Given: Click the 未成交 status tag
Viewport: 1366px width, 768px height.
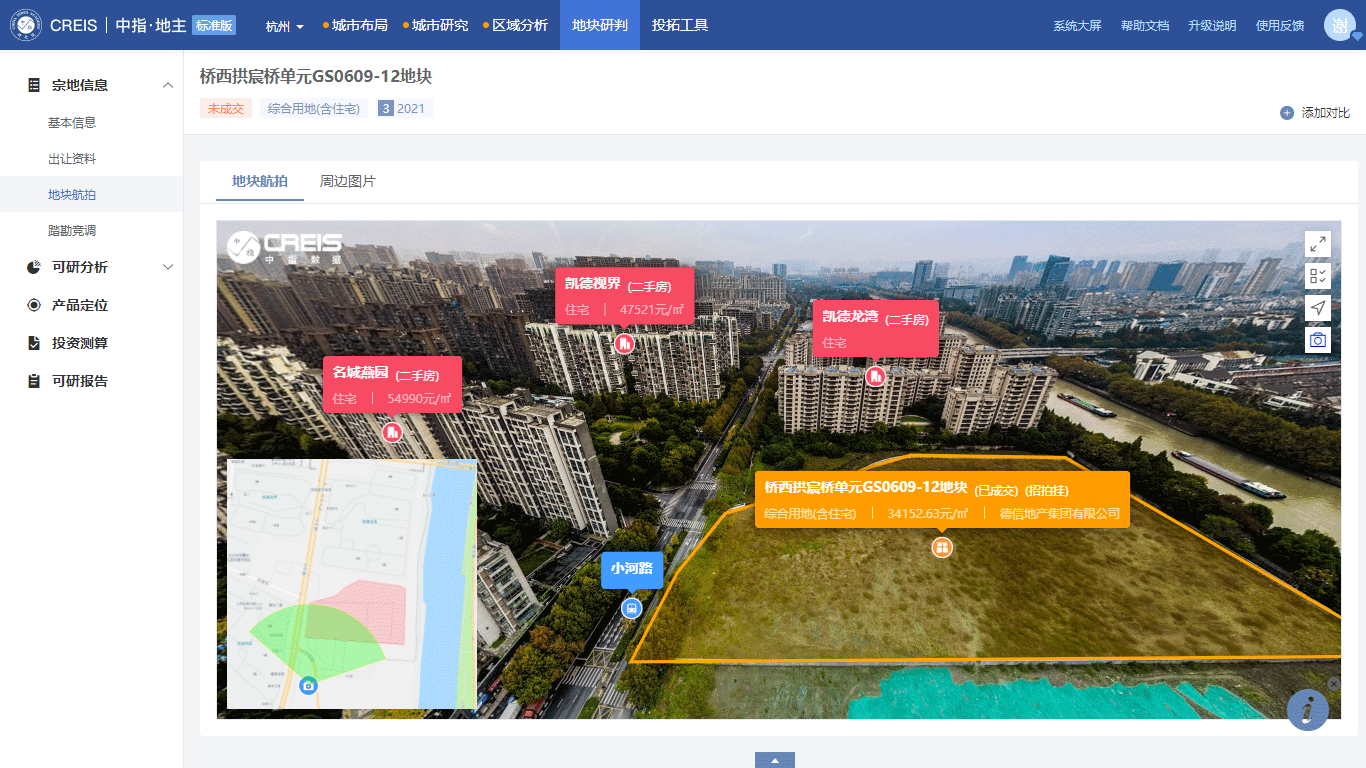Looking at the screenshot, I should click(x=226, y=108).
